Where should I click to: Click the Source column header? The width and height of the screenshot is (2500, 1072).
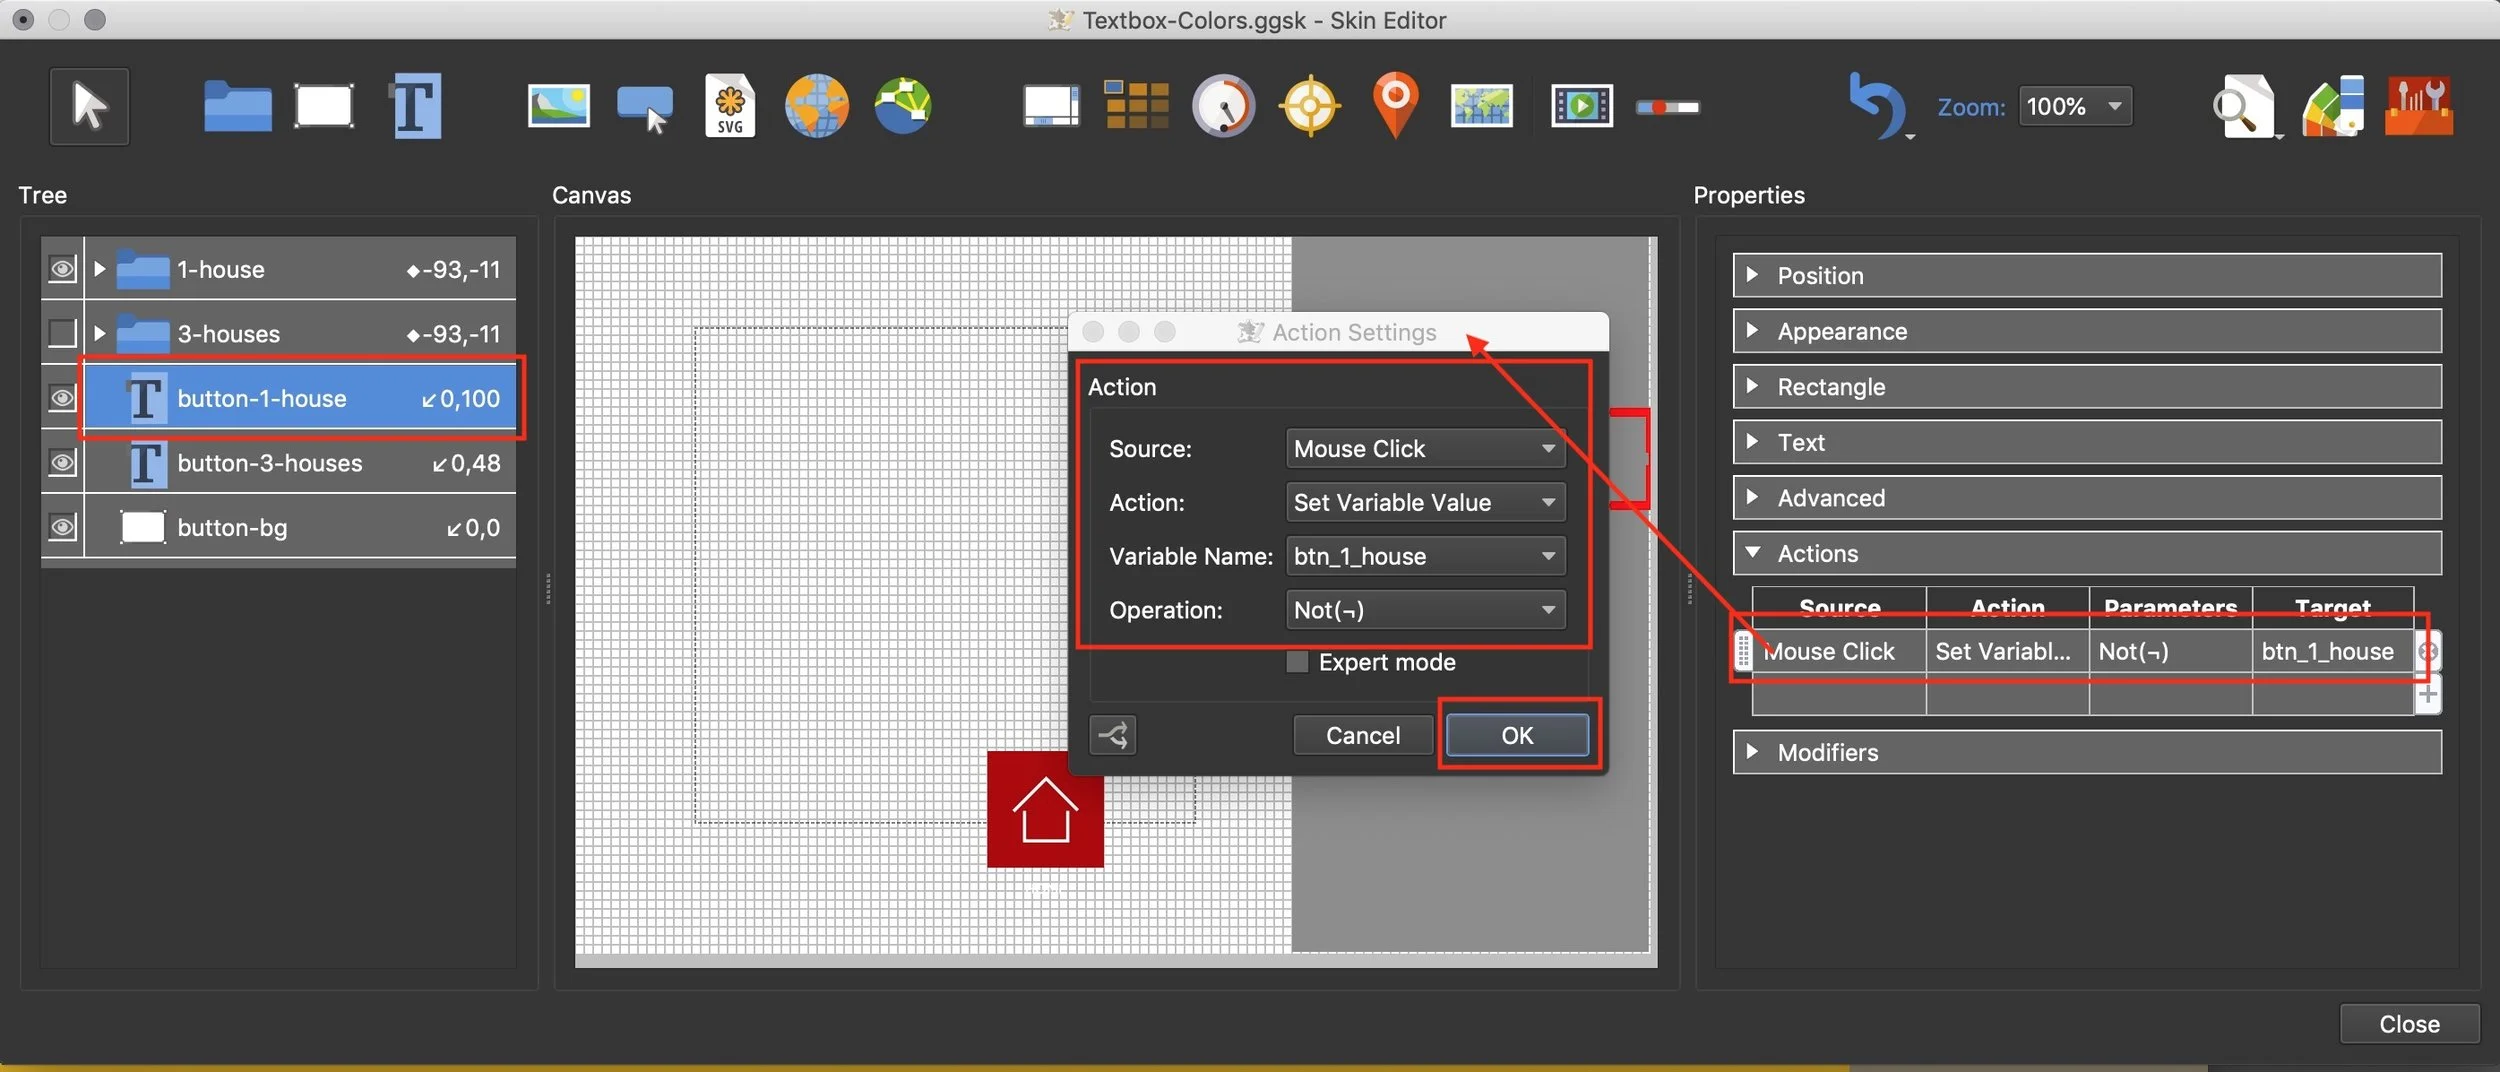(x=1839, y=607)
